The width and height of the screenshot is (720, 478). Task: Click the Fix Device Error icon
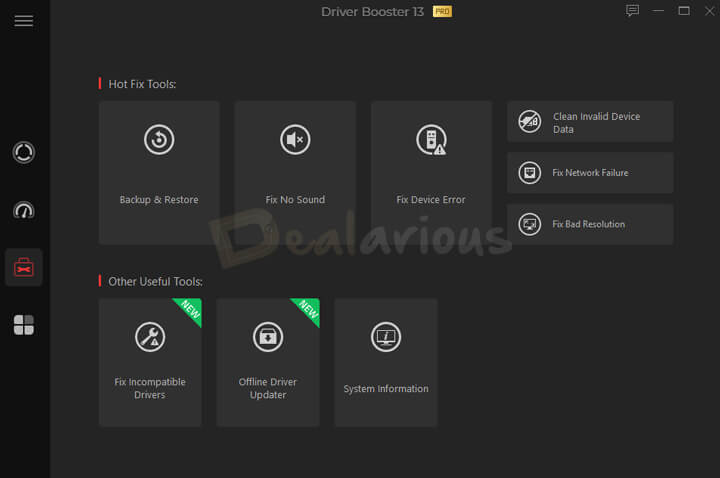point(432,140)
